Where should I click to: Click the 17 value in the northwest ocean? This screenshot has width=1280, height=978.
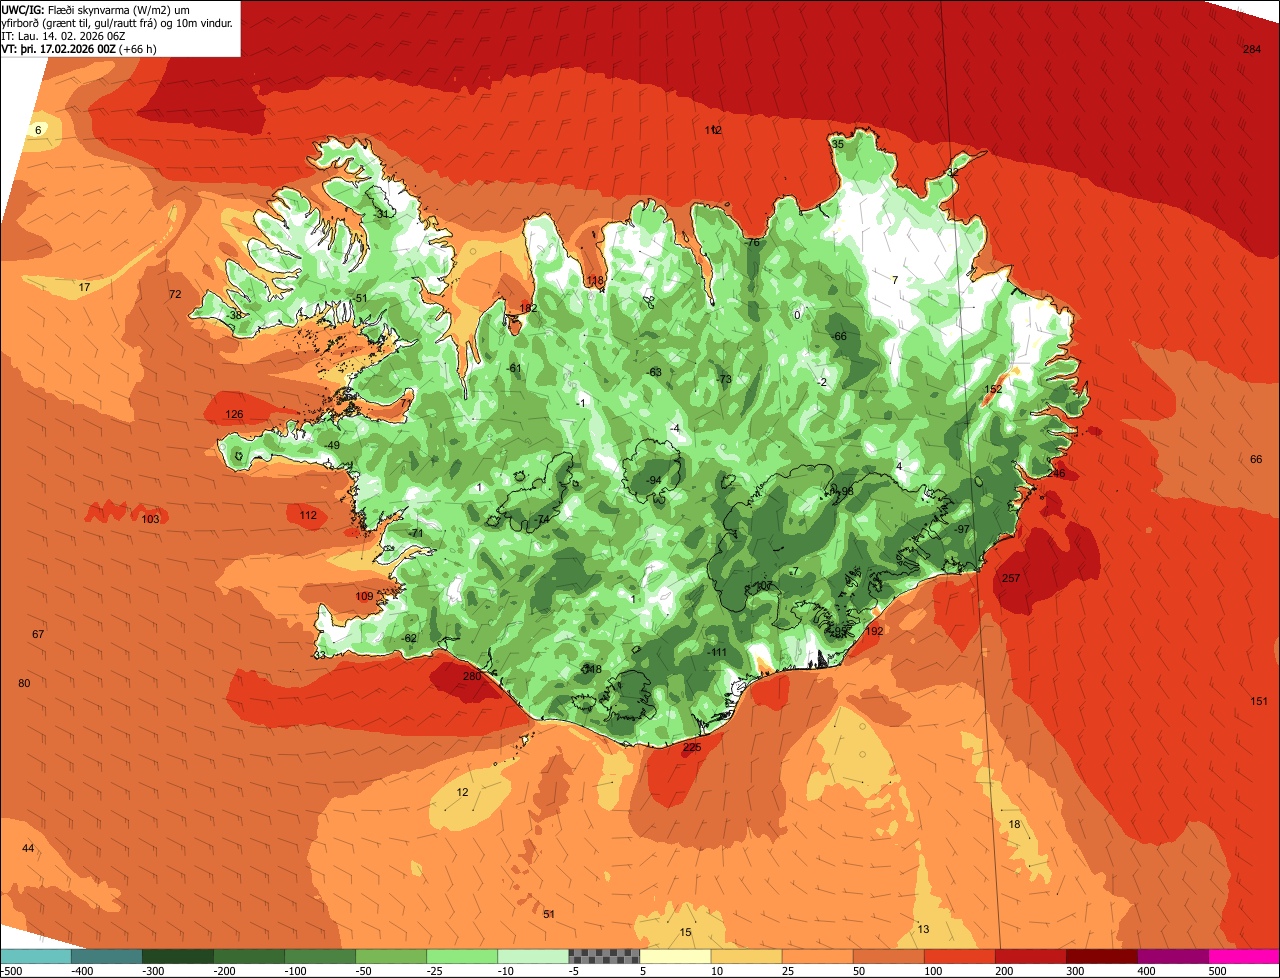pyautogui.click(x=85, y=287)
